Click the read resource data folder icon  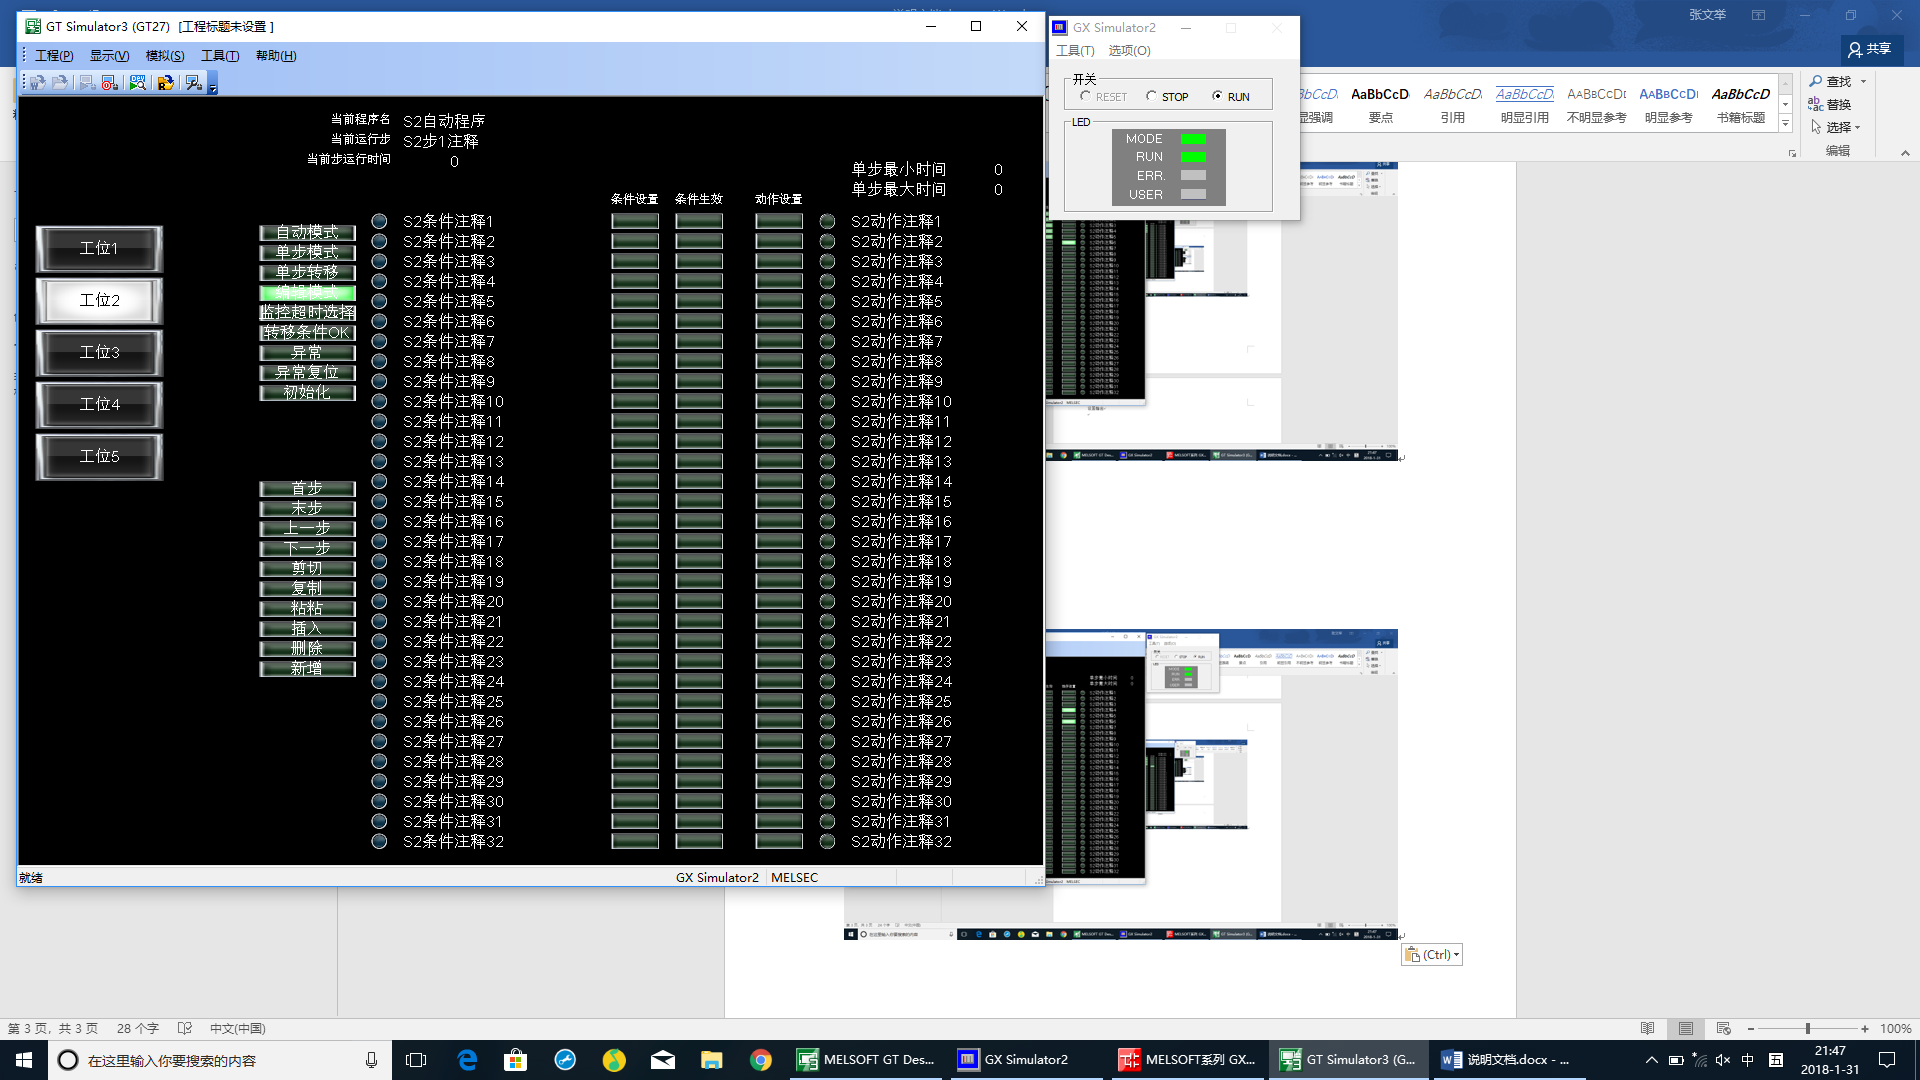click(x=166, y=83)
